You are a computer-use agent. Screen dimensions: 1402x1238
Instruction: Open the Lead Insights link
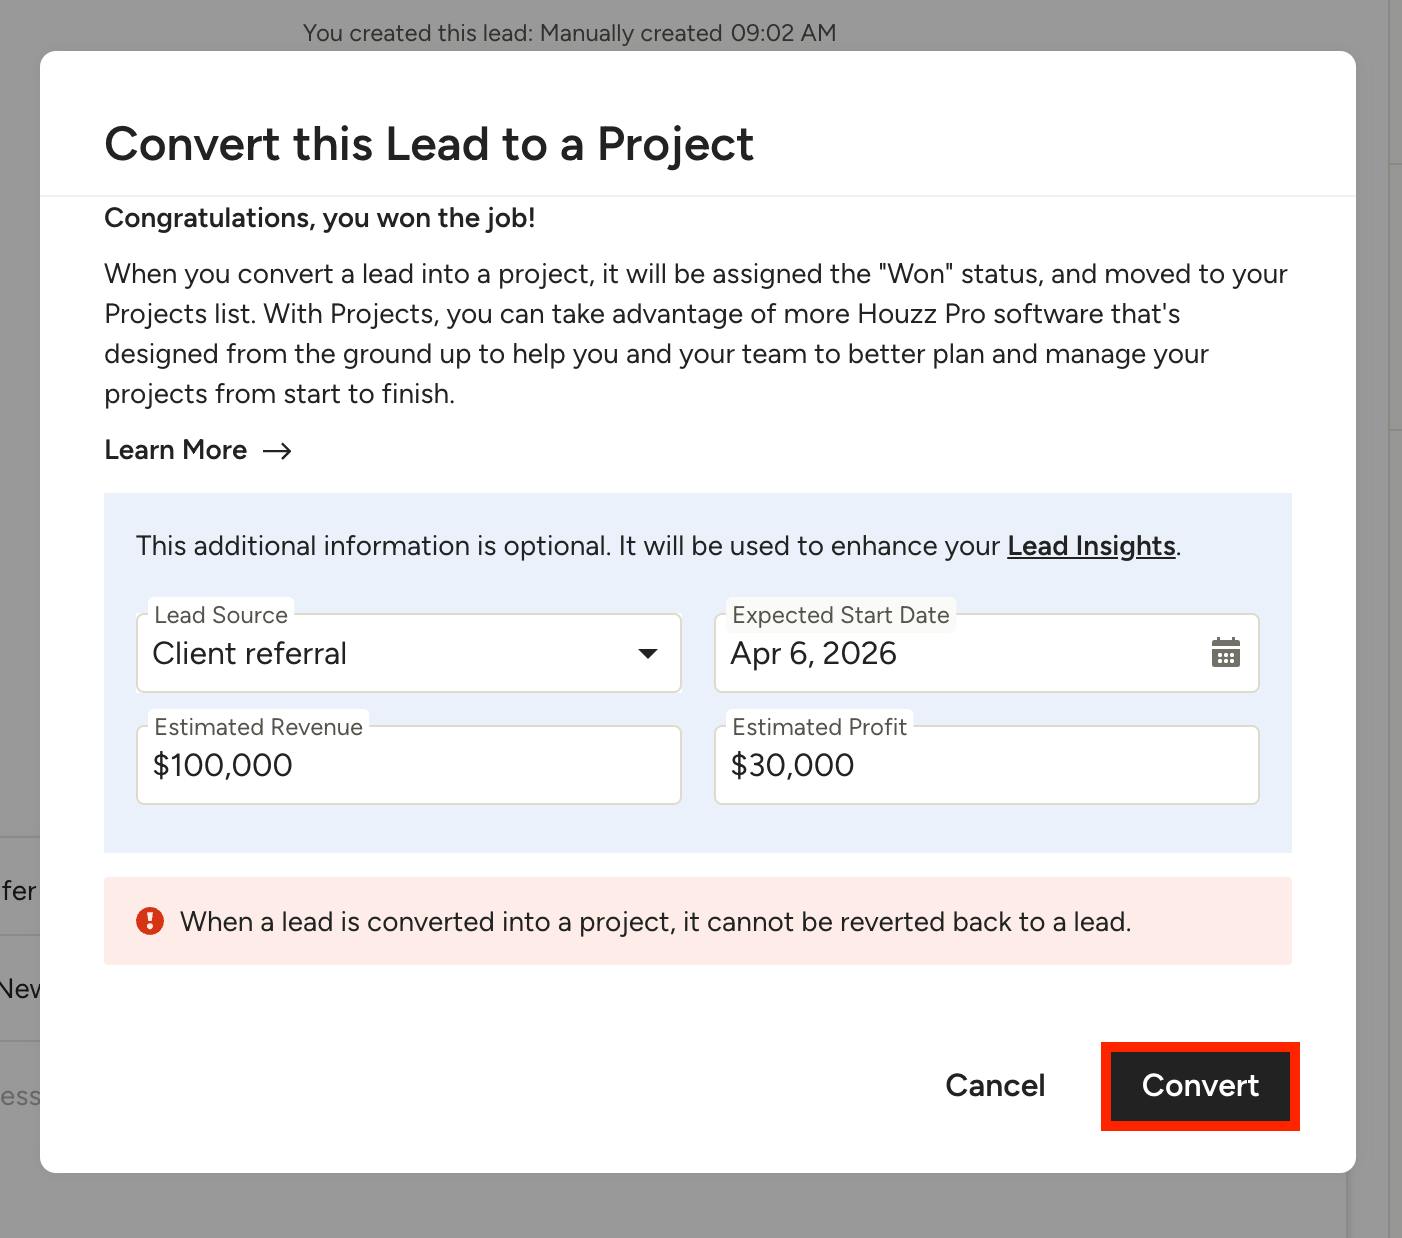(x=1091, y=546)
